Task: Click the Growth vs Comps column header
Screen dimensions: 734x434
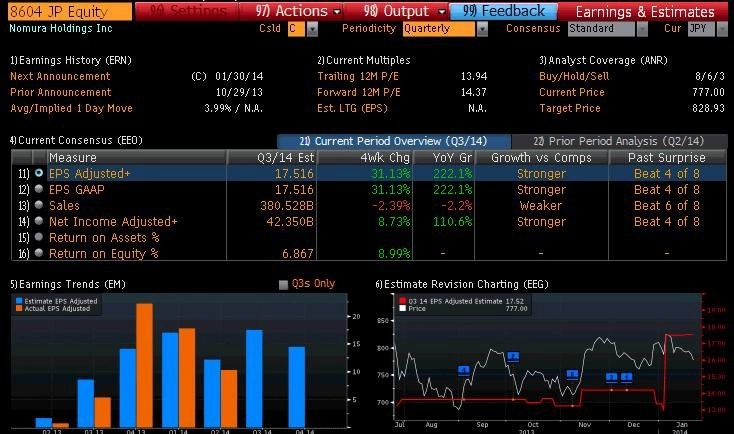Action: pos(541,157)
